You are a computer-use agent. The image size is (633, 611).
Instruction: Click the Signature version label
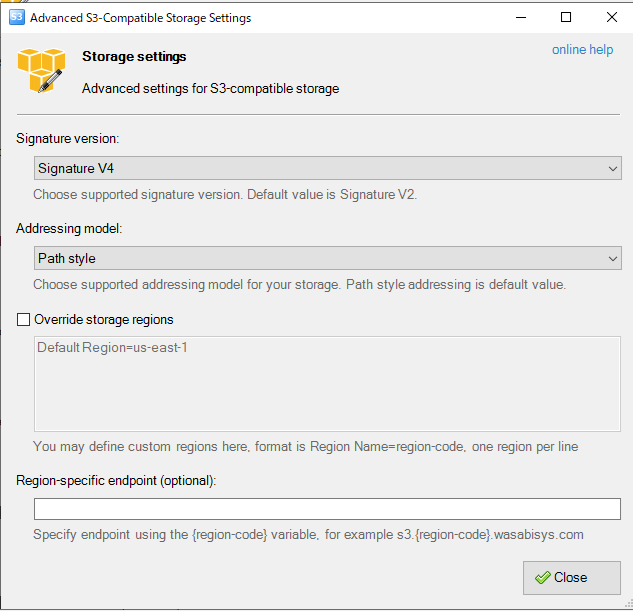click(x=67, y=138)
